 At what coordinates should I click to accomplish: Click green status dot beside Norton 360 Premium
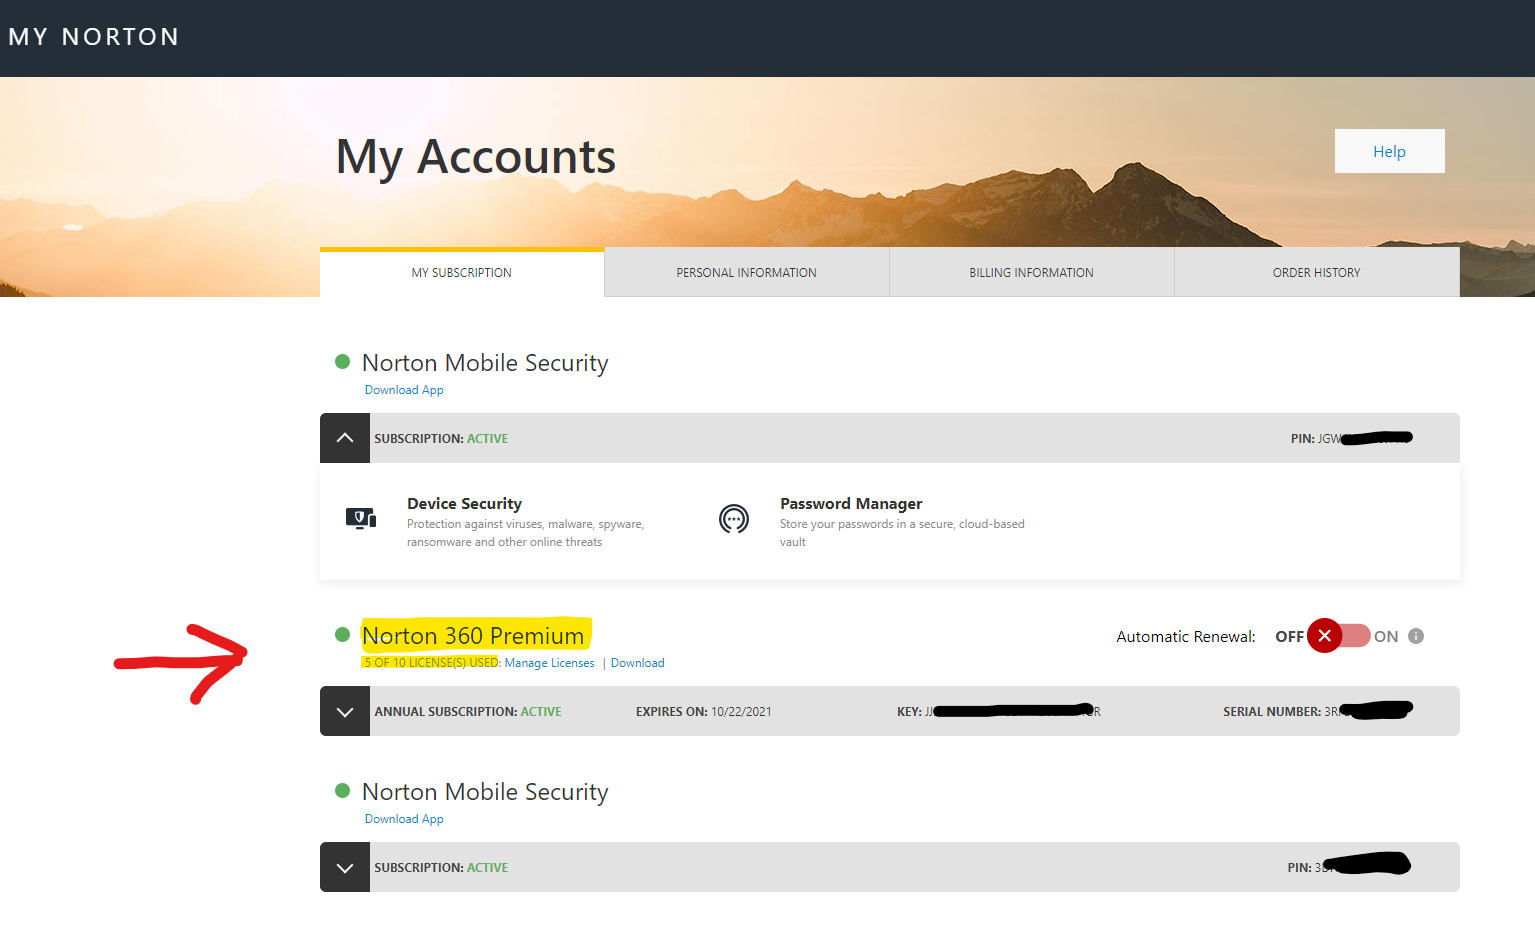[342, 635]
